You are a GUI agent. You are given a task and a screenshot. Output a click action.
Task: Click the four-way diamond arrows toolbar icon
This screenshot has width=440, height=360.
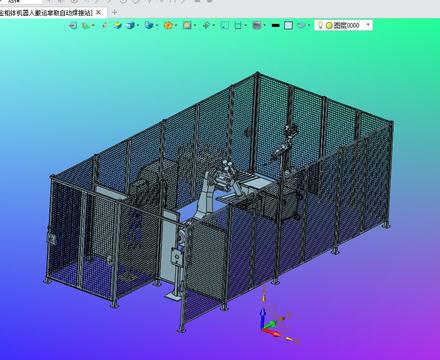pos(206,25)
